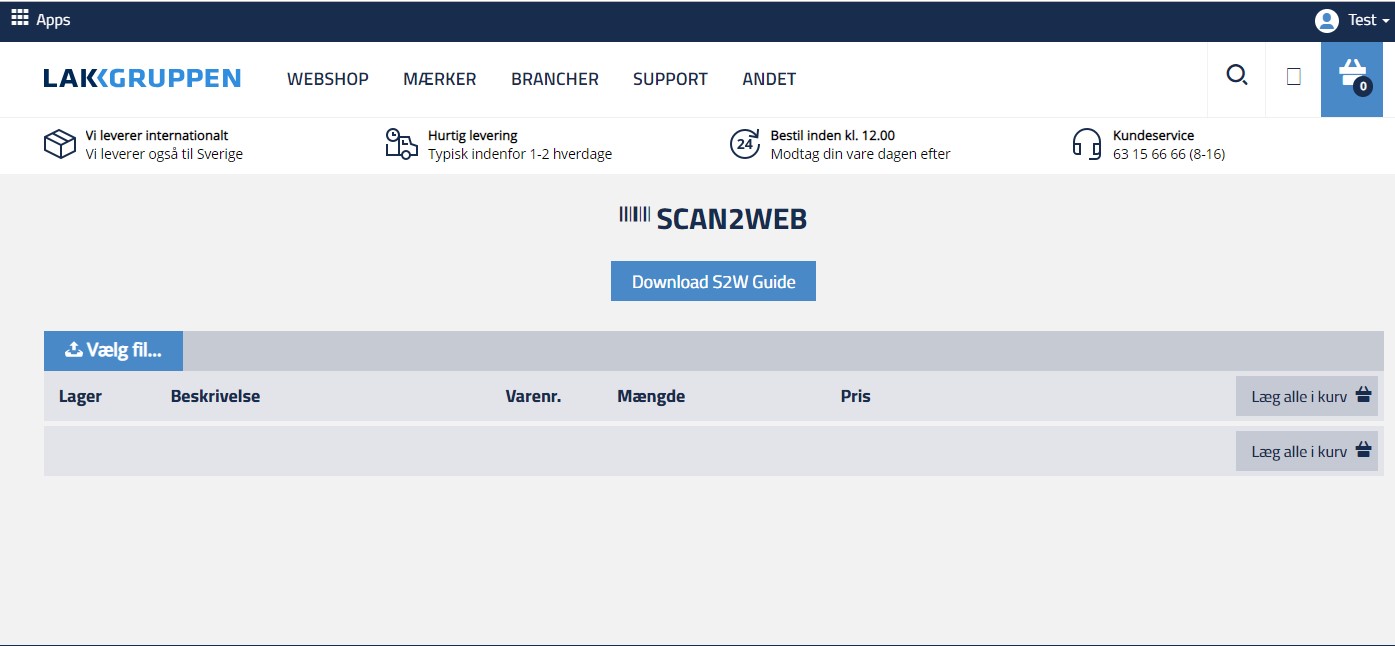Go to Lakgruppen home logo
Screen dimensions: 1395x646
142,79
